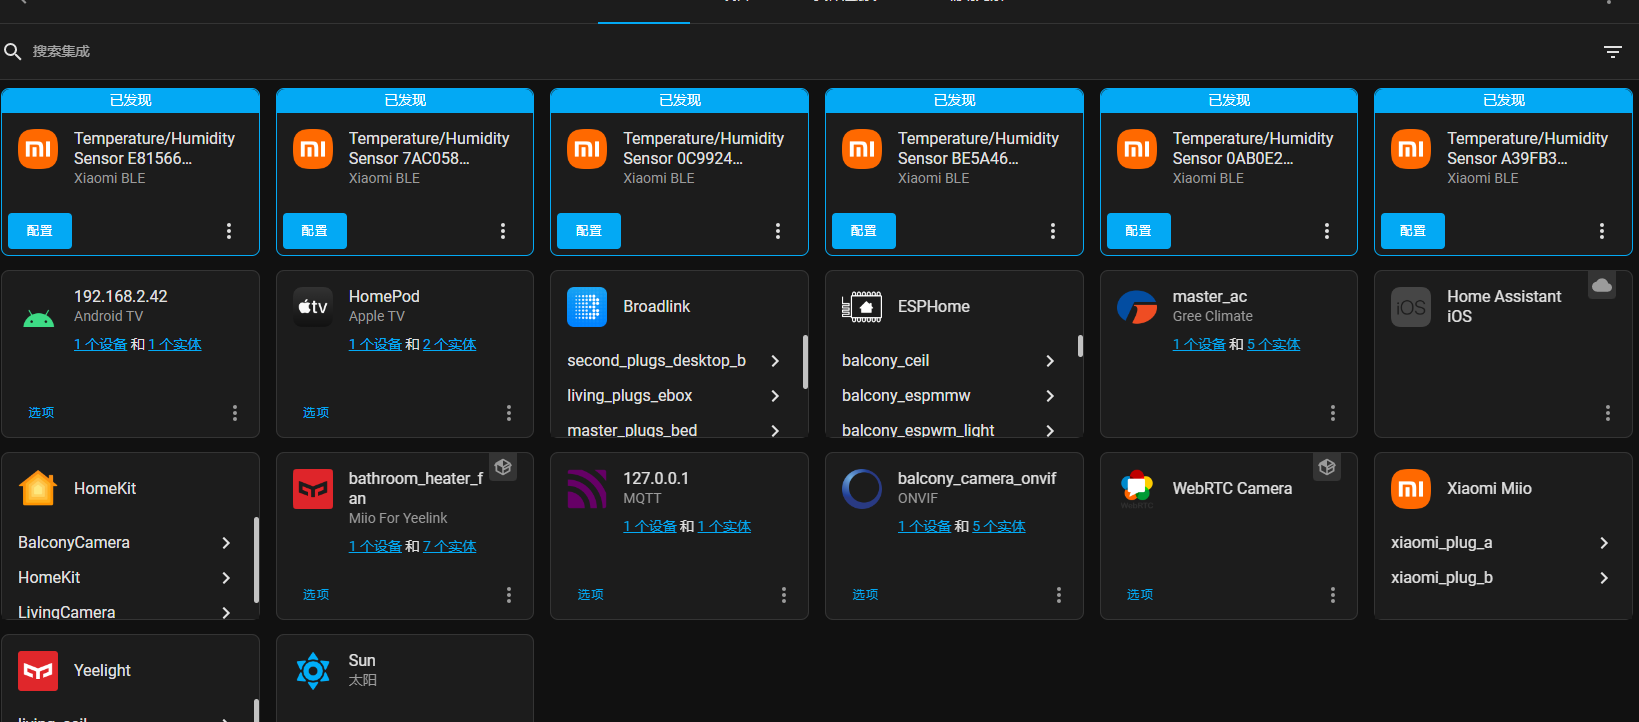This screenshot has height=722, width=1639.
Task: Click the Broadlink card scrollbar
Action: click(805, 362)
